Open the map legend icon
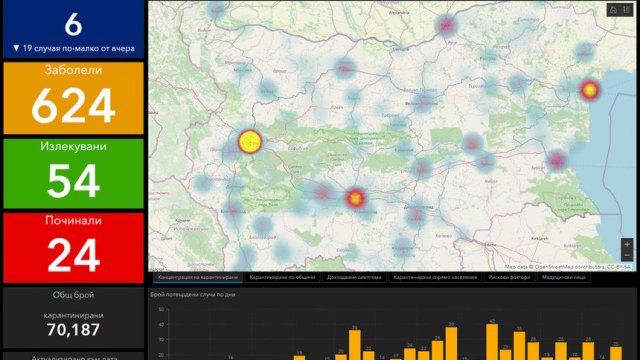The image size is (640, 360). click(627, 10)
